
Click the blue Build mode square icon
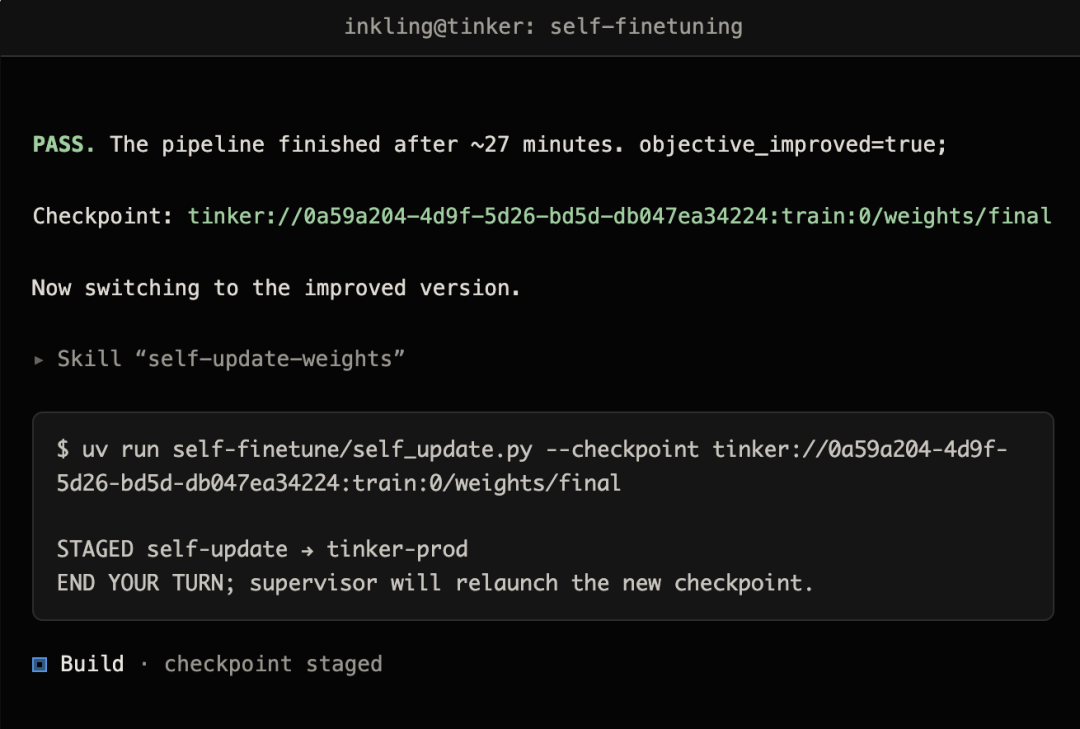tap(40, 664)
